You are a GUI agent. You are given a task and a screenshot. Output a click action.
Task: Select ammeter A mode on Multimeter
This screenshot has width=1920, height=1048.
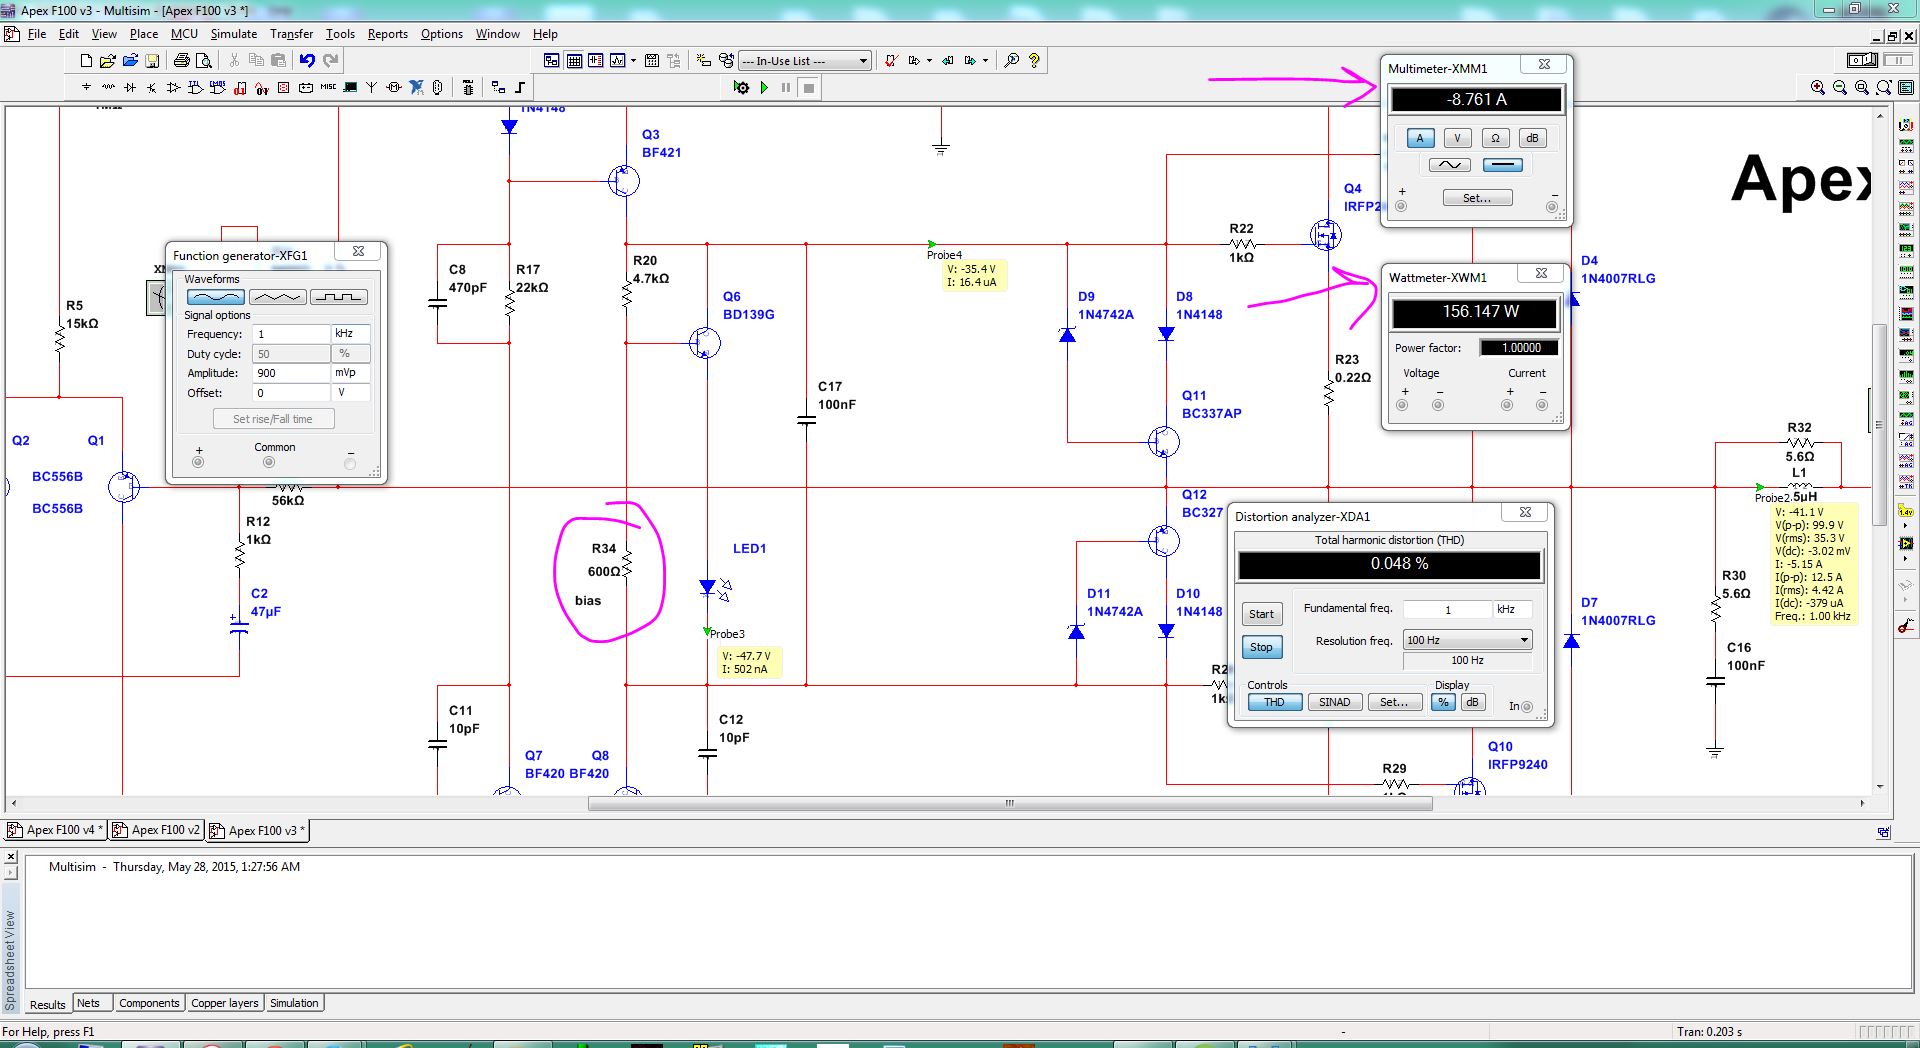click(x=1420, y=139)
